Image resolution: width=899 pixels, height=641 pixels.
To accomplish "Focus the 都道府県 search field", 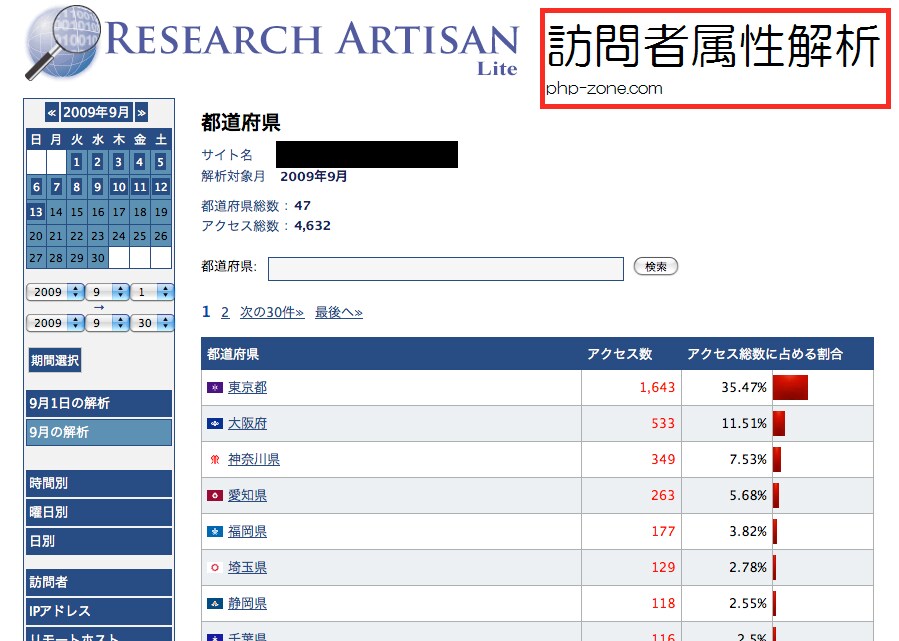I will (445, 269).
